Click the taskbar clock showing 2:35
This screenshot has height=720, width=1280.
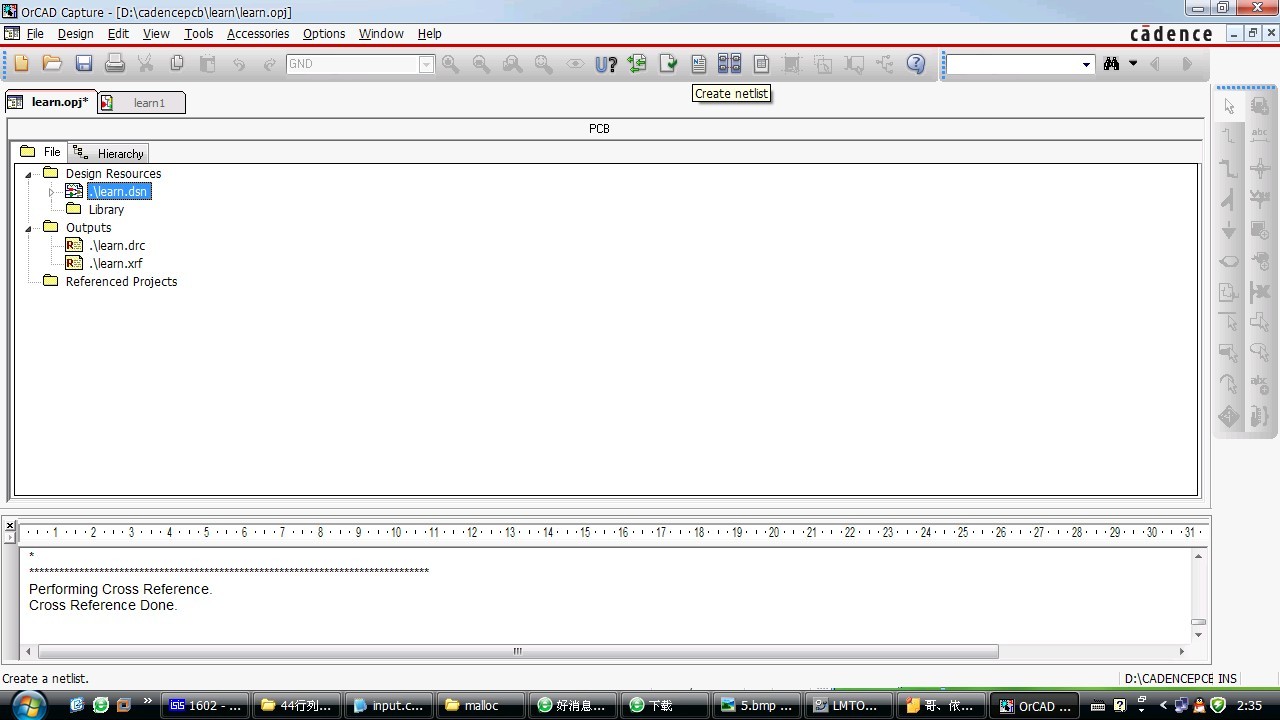[1249, 705]
